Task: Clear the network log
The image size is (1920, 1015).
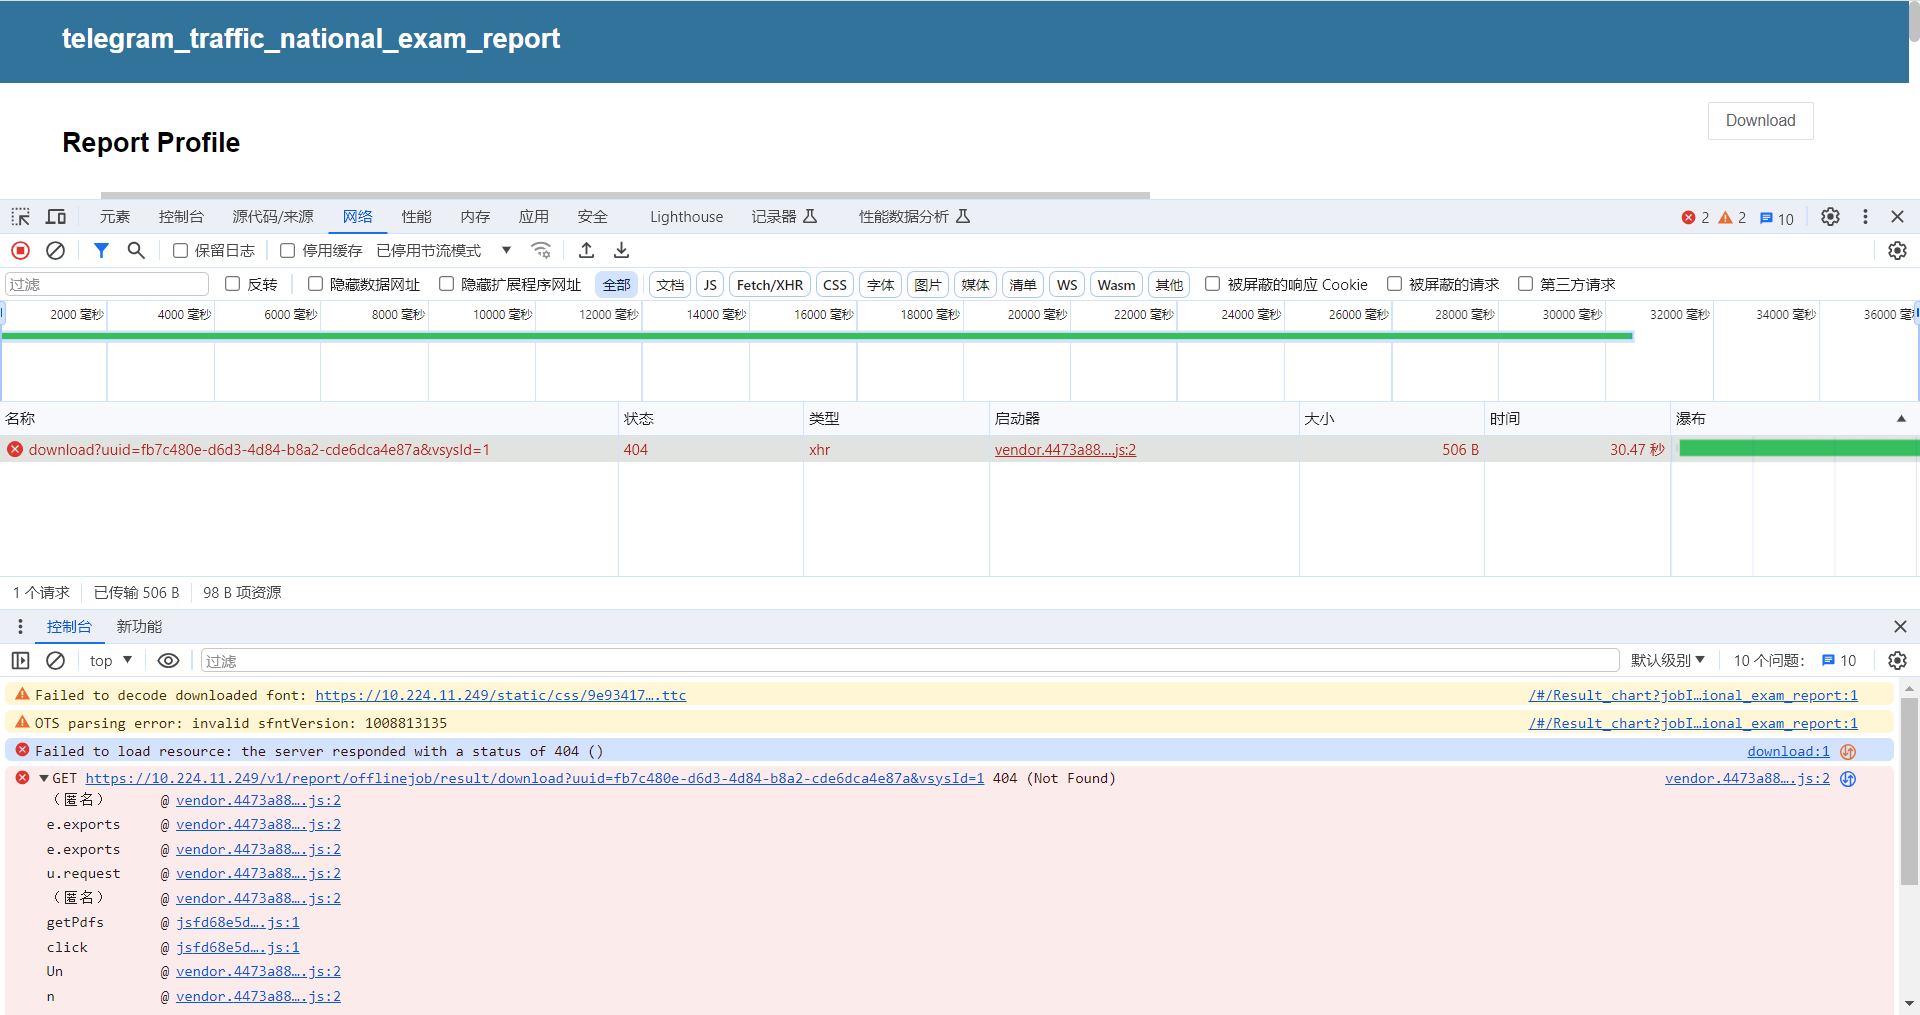Action: point(56,251)
